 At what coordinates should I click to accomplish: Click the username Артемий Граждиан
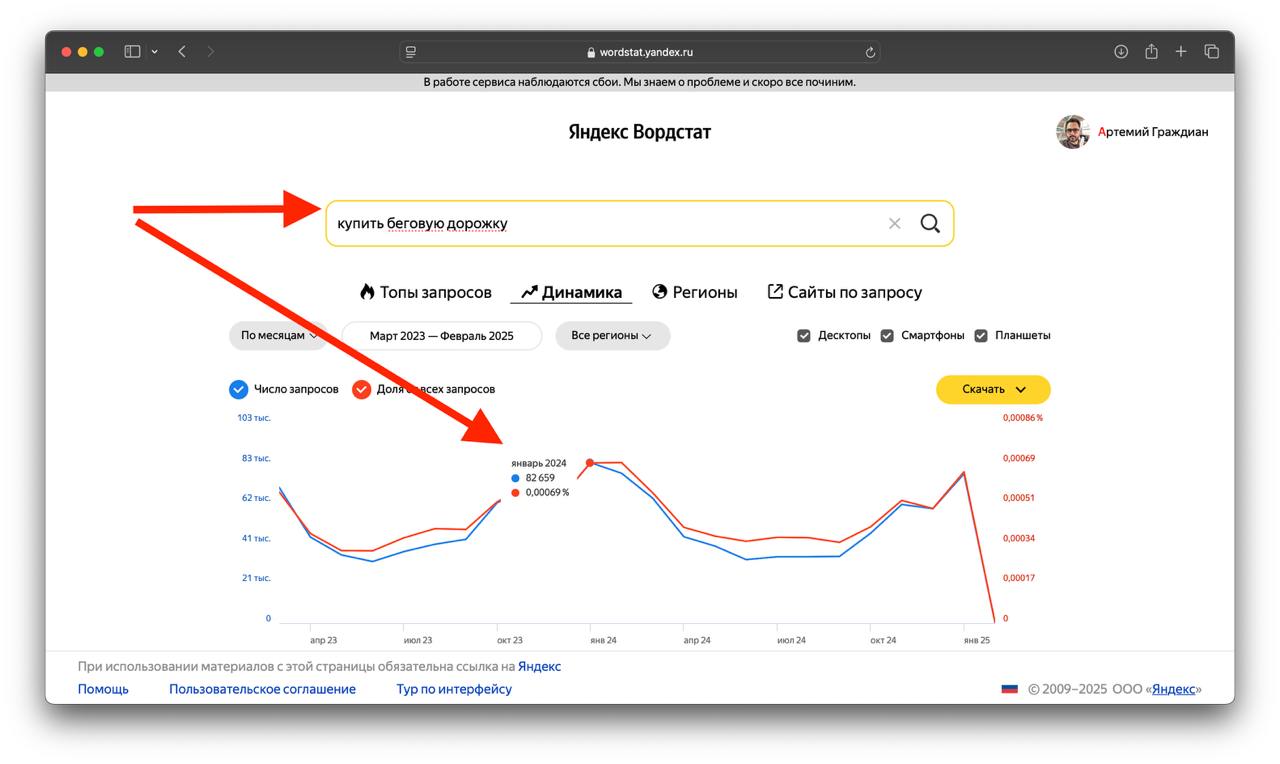coord(1153,132)
